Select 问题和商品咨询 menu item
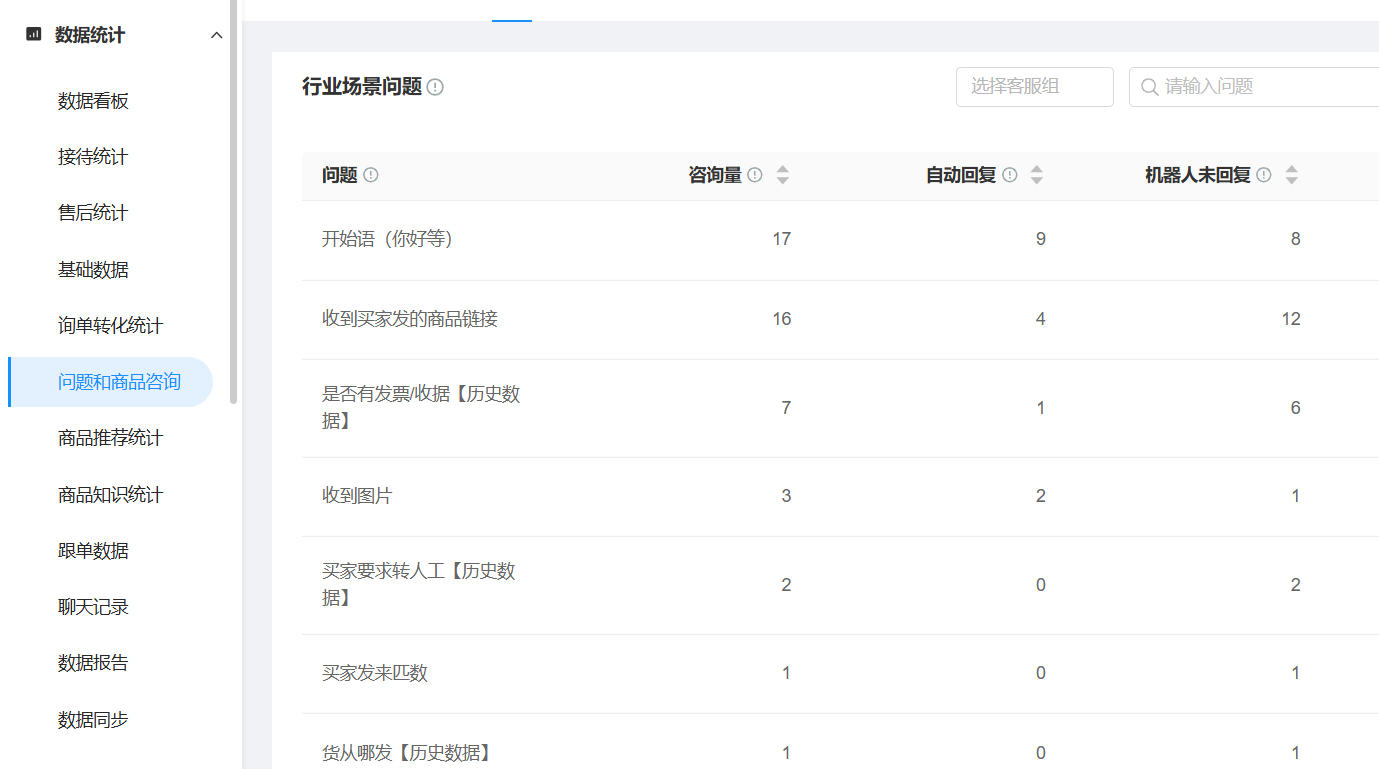This screenshot has height=769, width=1379. [110, 382]
